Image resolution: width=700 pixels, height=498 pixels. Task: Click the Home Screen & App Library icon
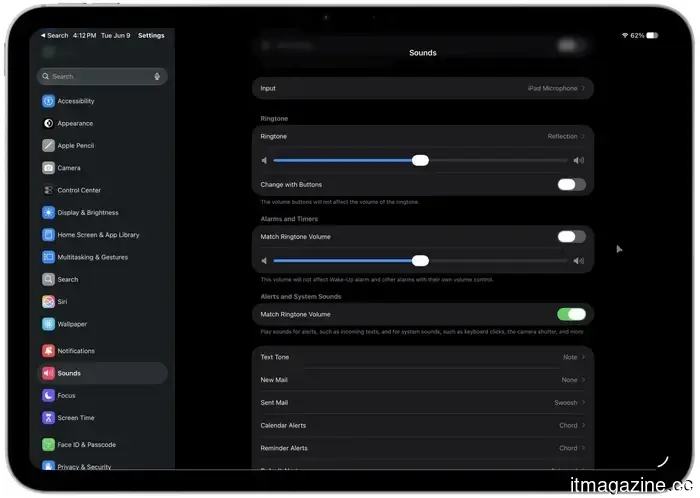click(48, 235)
